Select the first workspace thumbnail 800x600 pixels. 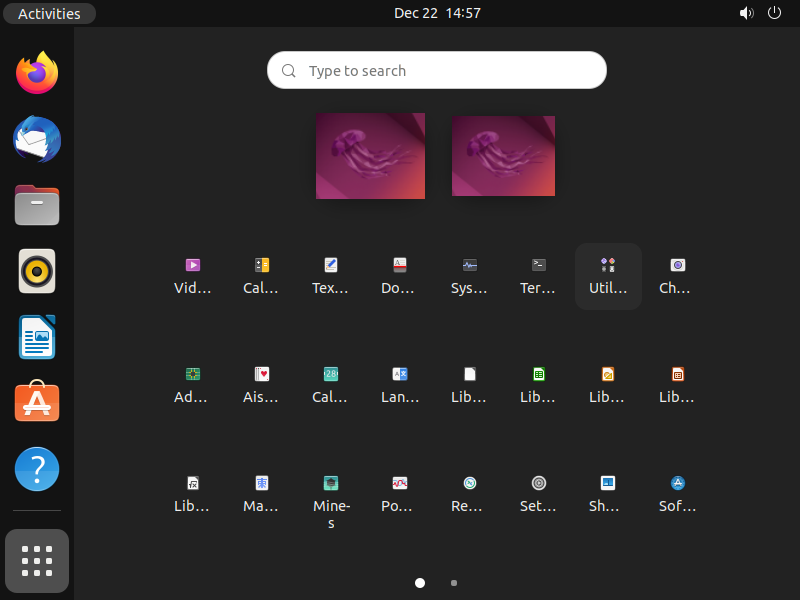tap(370, 156)
